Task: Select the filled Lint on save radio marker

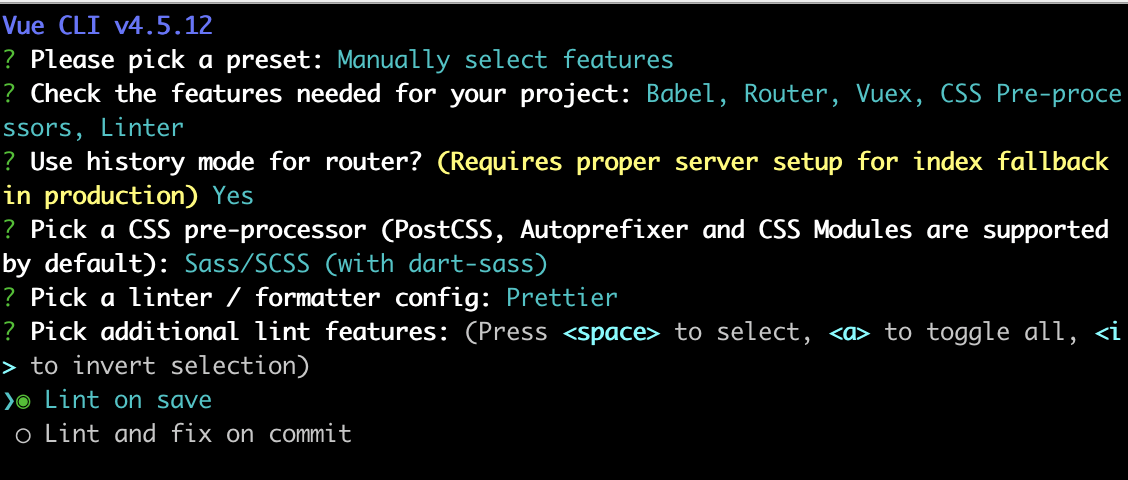Action: [x=24, y=402]
